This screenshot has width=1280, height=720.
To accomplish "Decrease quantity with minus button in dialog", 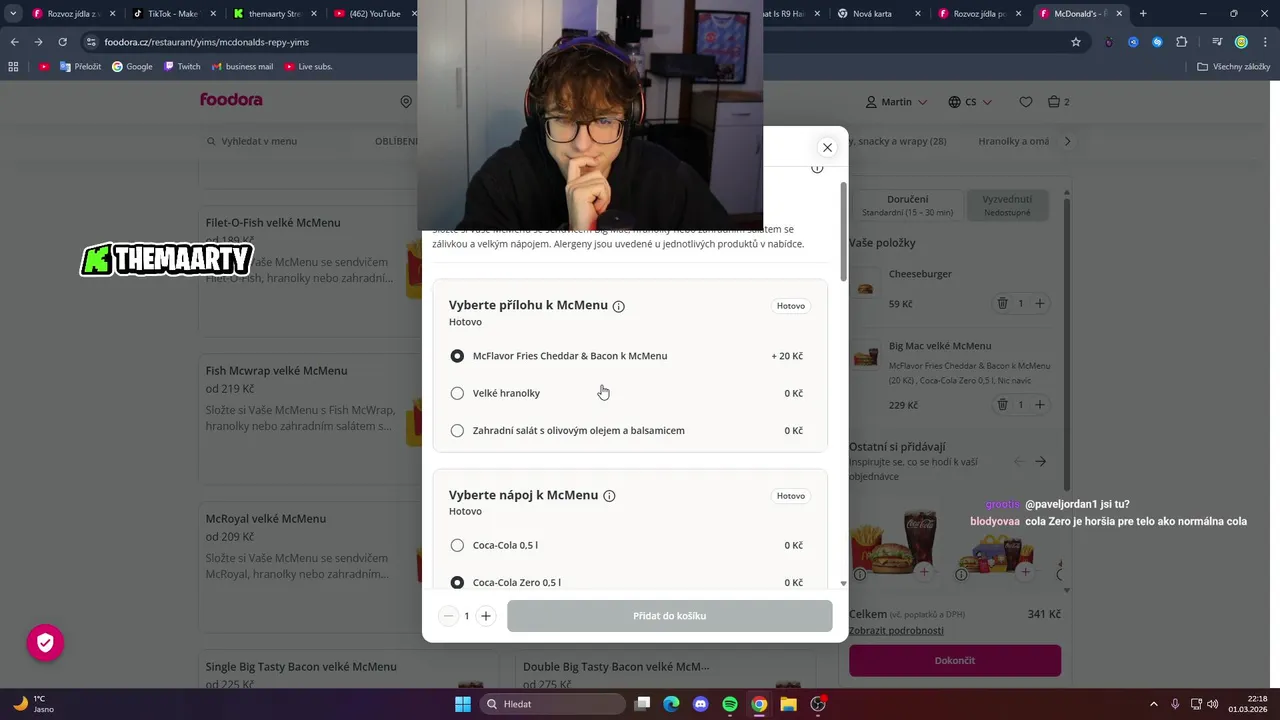I will 448,616.
